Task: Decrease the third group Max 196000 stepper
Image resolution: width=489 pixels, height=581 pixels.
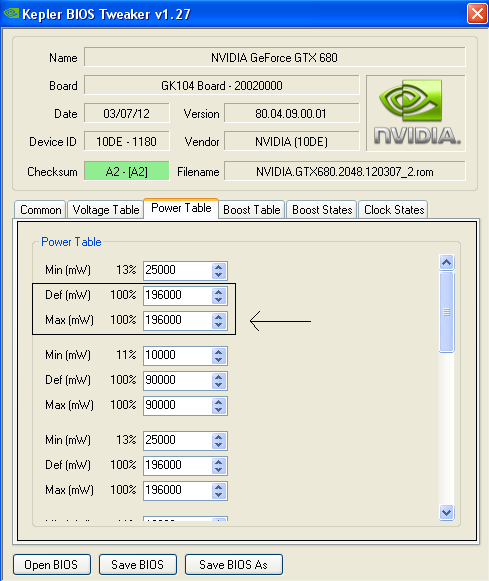Action: click(x=219, y=495)
